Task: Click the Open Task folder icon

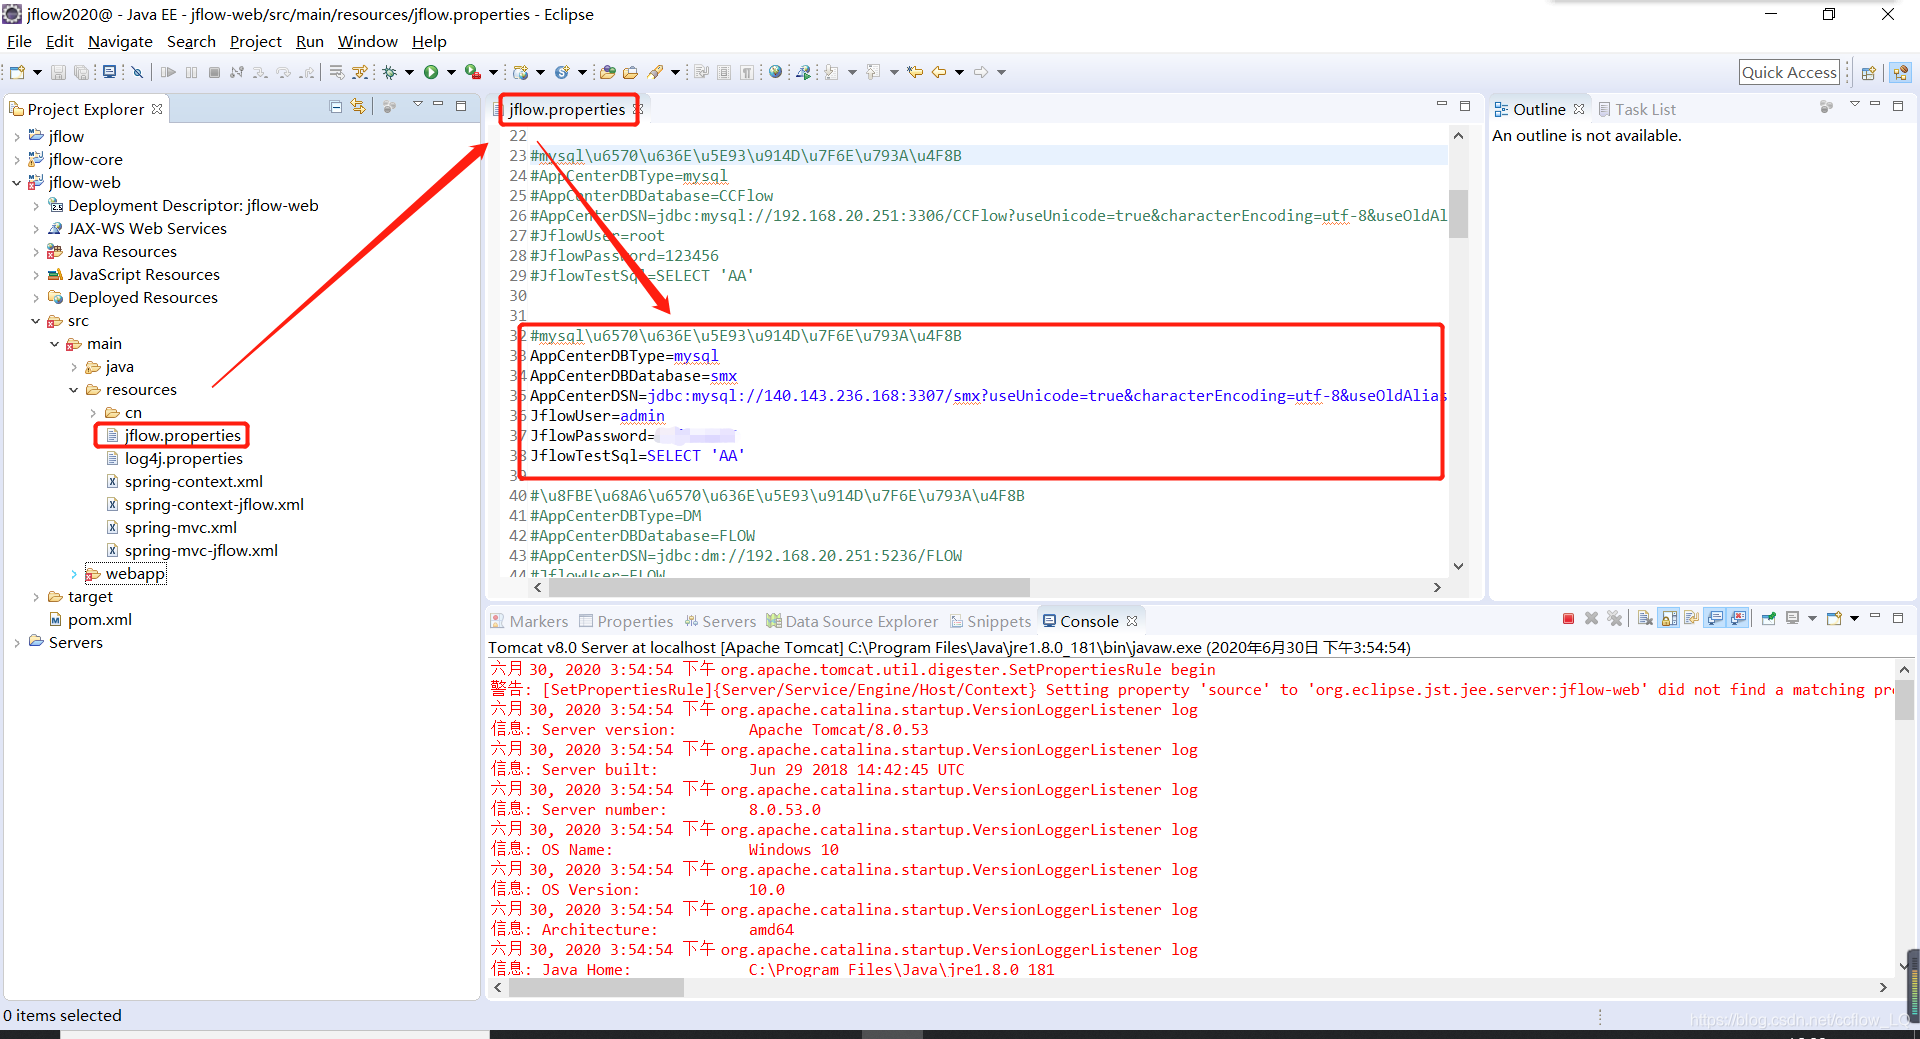Action: (630, 72)
